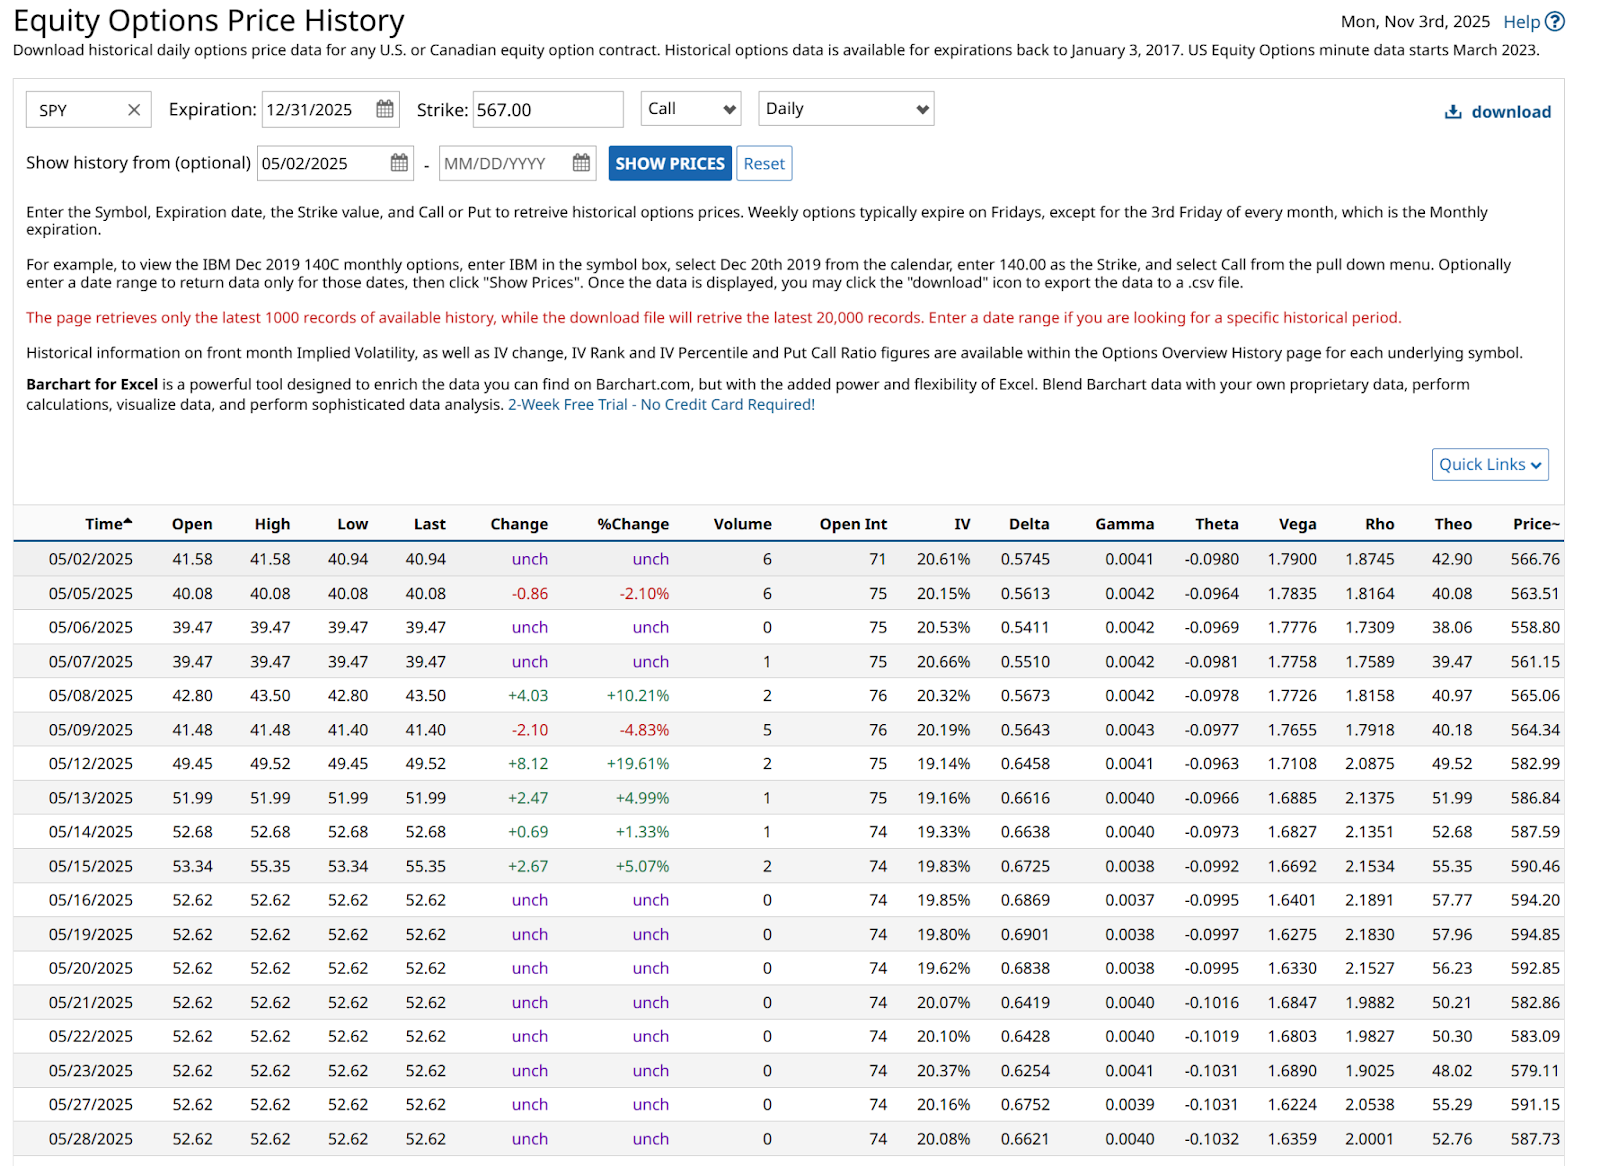
Task: Click the Help question mark icon
Action: 1554,22
